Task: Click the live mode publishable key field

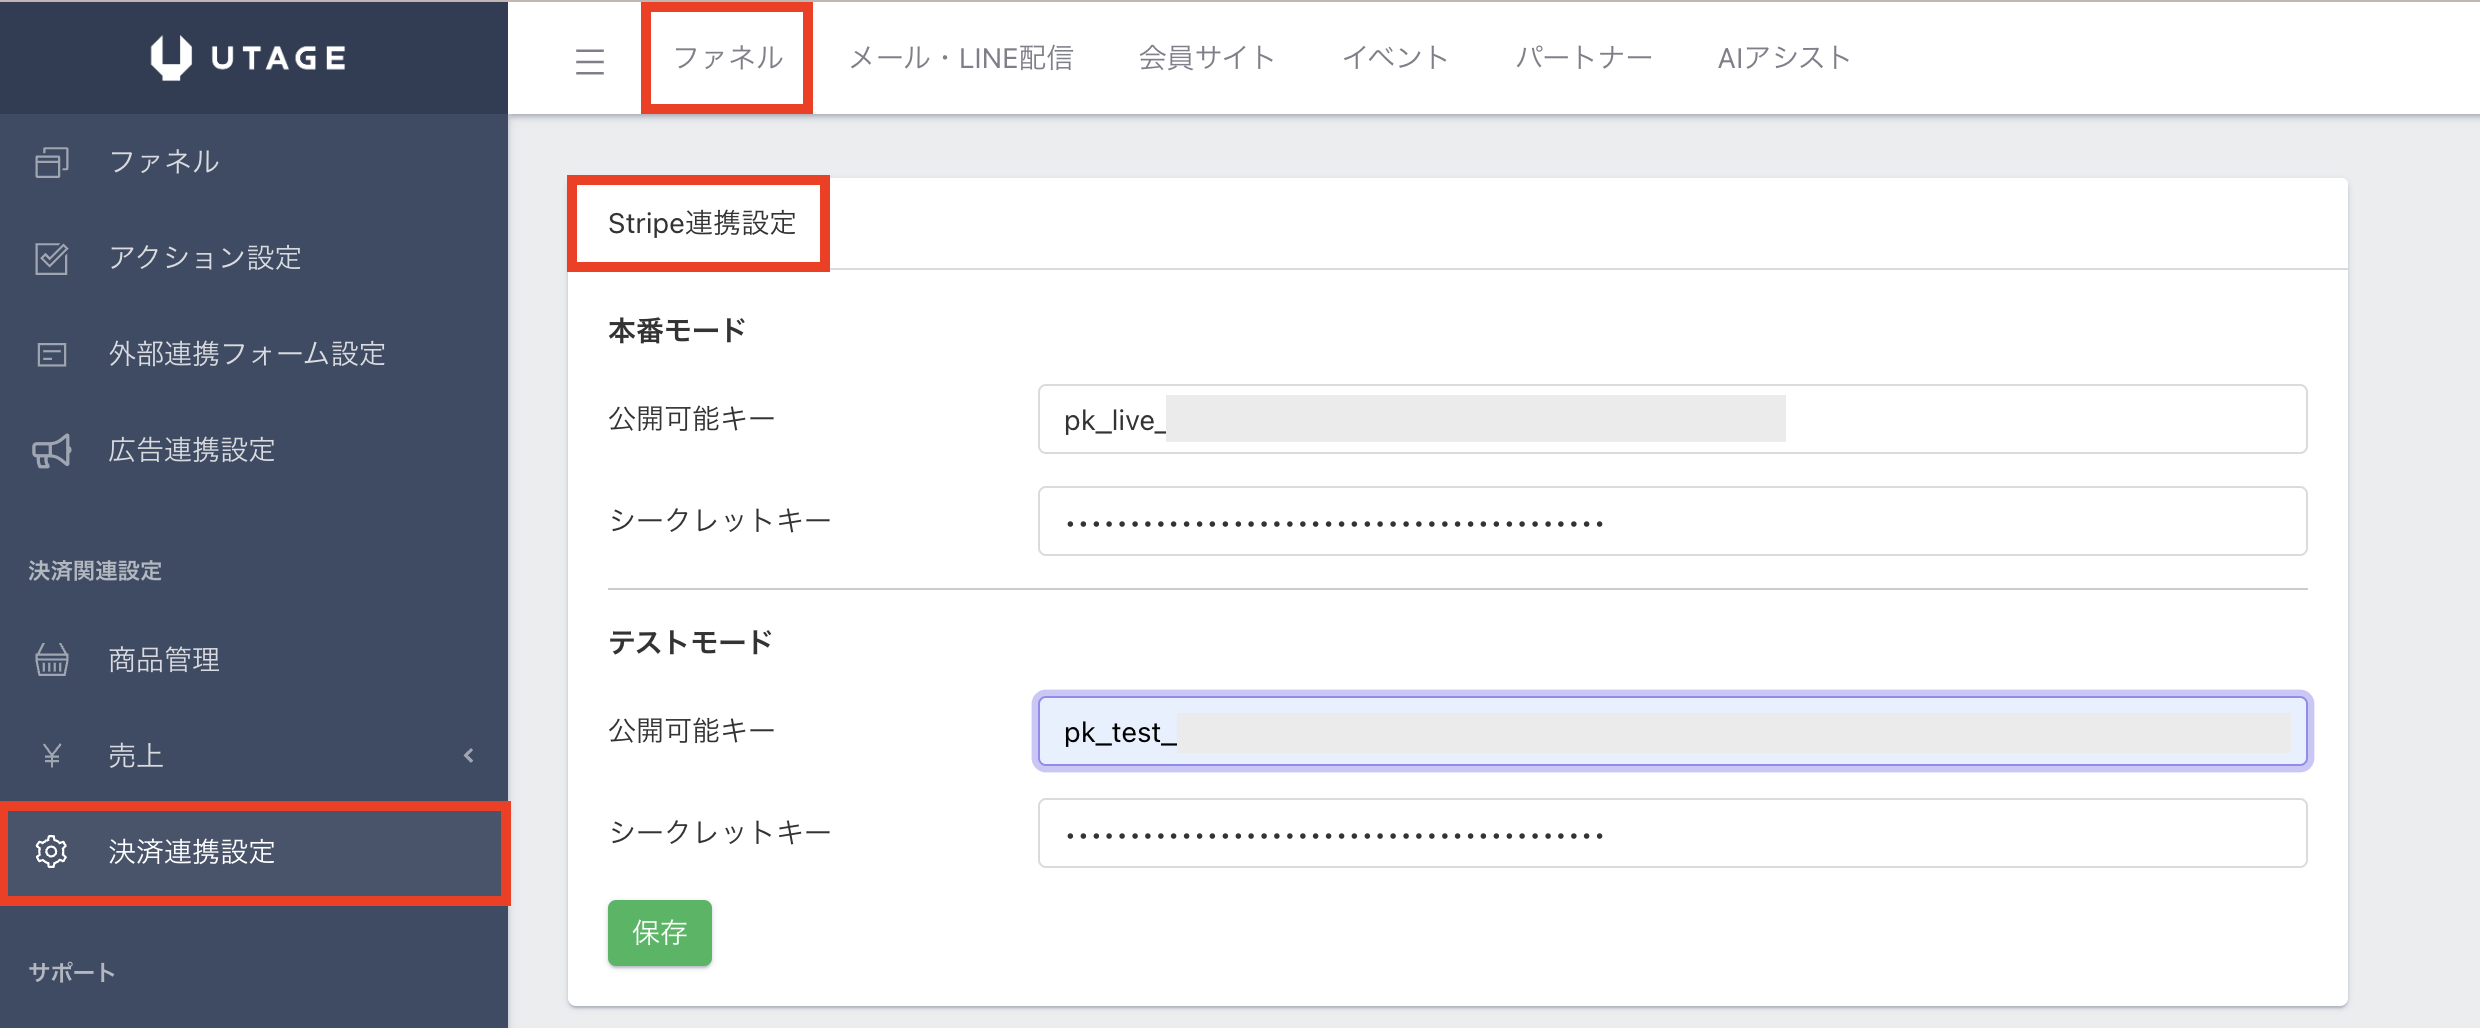Action: (x=1672, y=420)
